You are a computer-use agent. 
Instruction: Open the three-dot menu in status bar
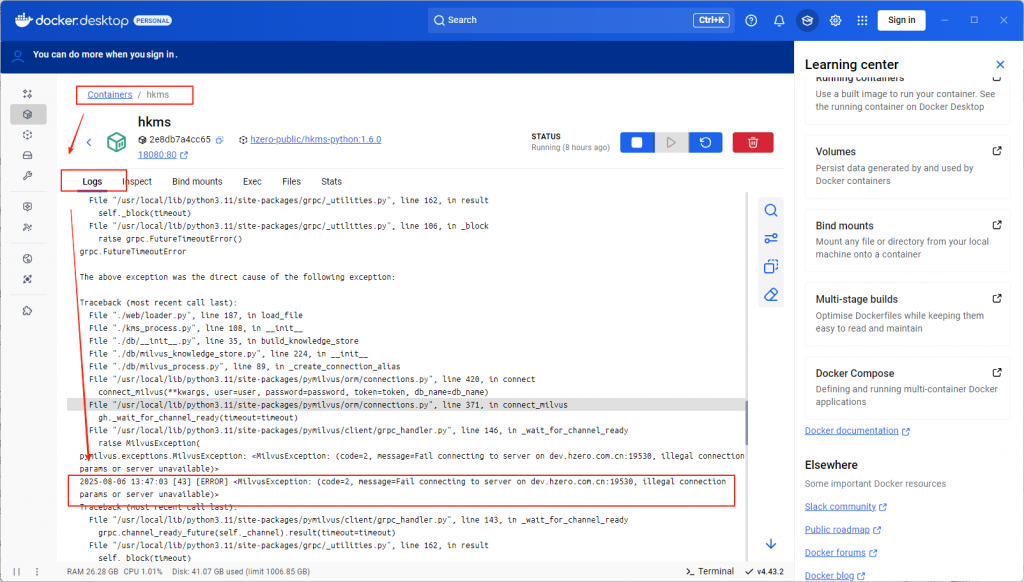pyautogui.click(x=37, y=571)
